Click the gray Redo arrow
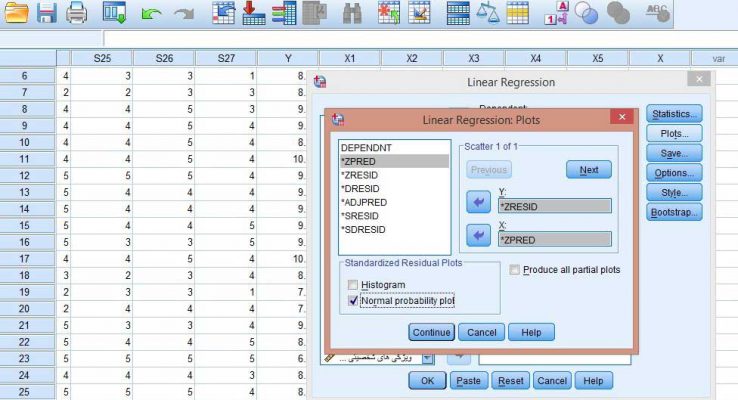The width and height of the screenshot is (738, 400). coord(184,14)
